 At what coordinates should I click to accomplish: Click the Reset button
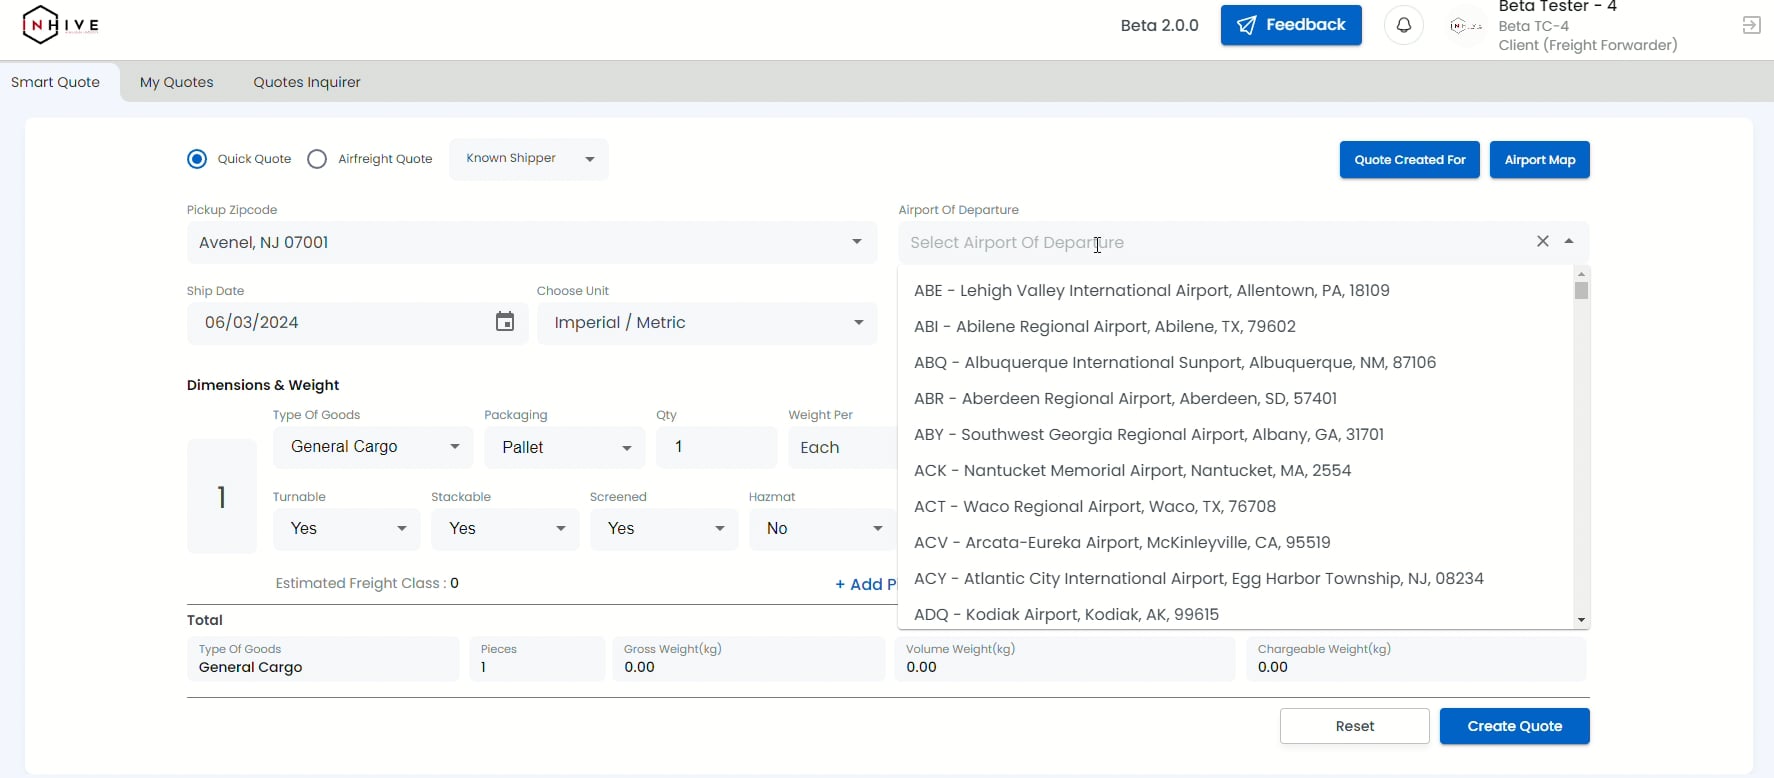pyautogui.click(x=1355, y=726)
